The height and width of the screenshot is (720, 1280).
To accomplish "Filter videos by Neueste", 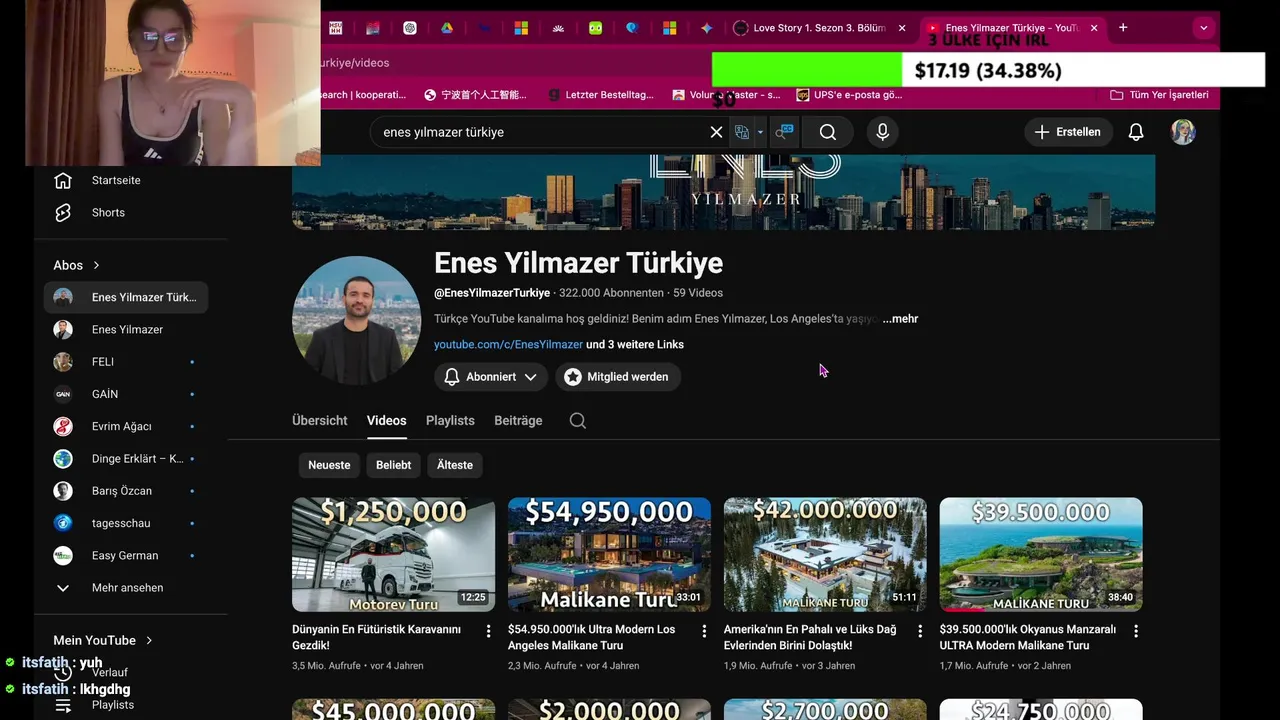I will (x=329, y=465).
